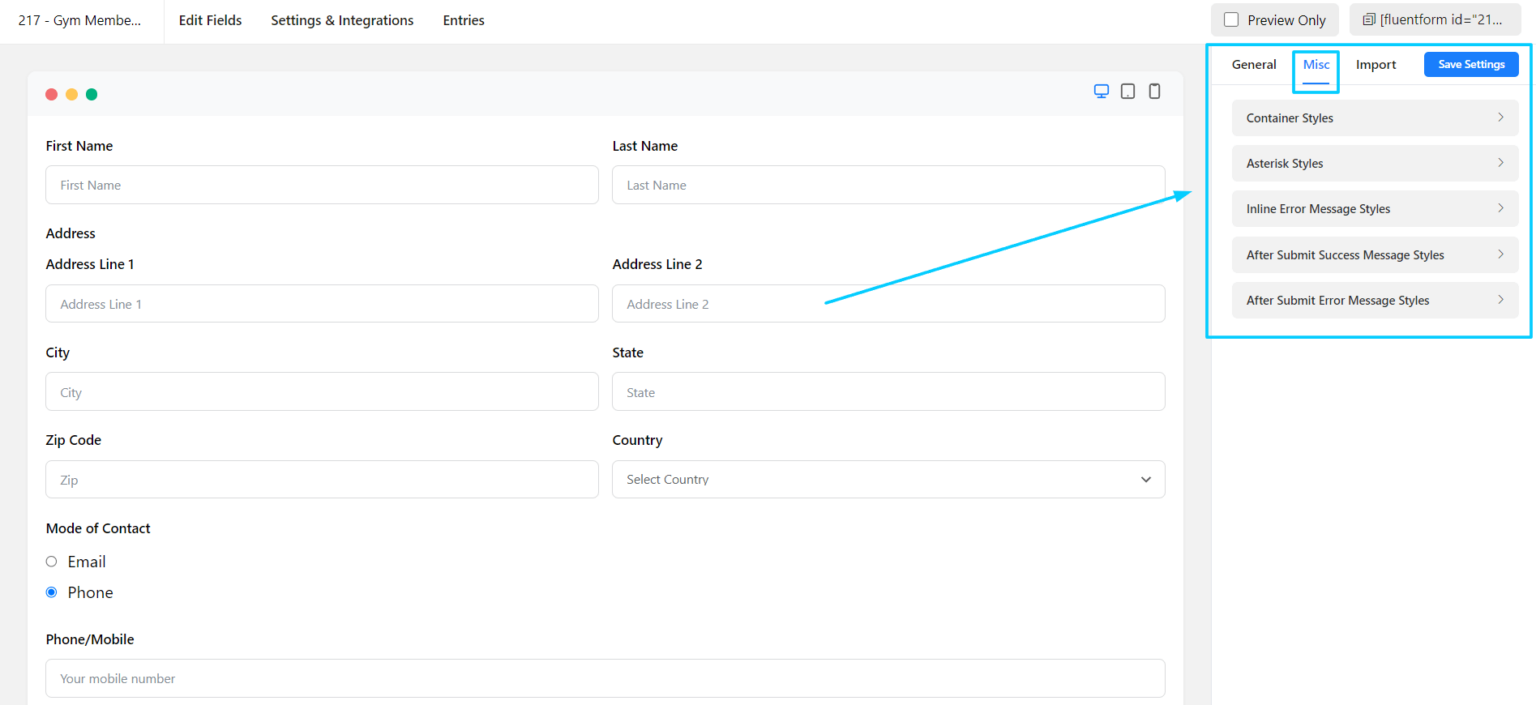Select the Email radio button

pyautogui.click(x=52, y=562)
